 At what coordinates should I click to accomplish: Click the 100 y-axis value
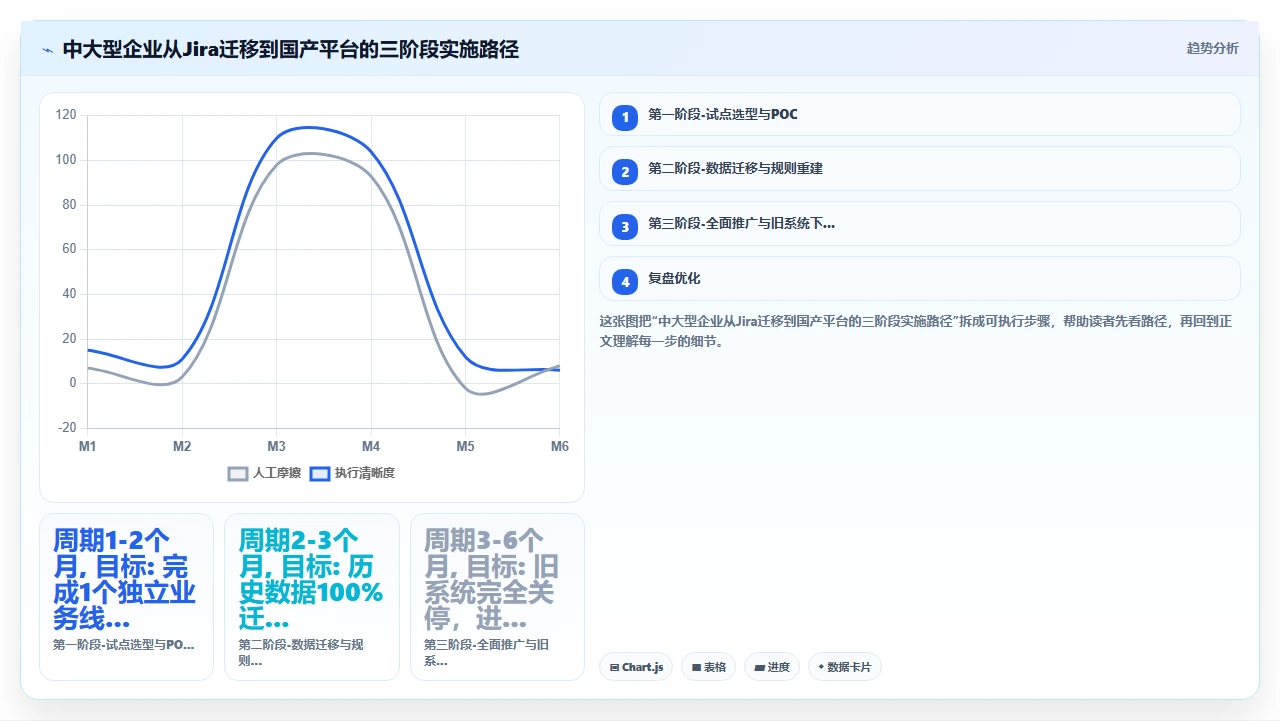(x=66, y=160)
